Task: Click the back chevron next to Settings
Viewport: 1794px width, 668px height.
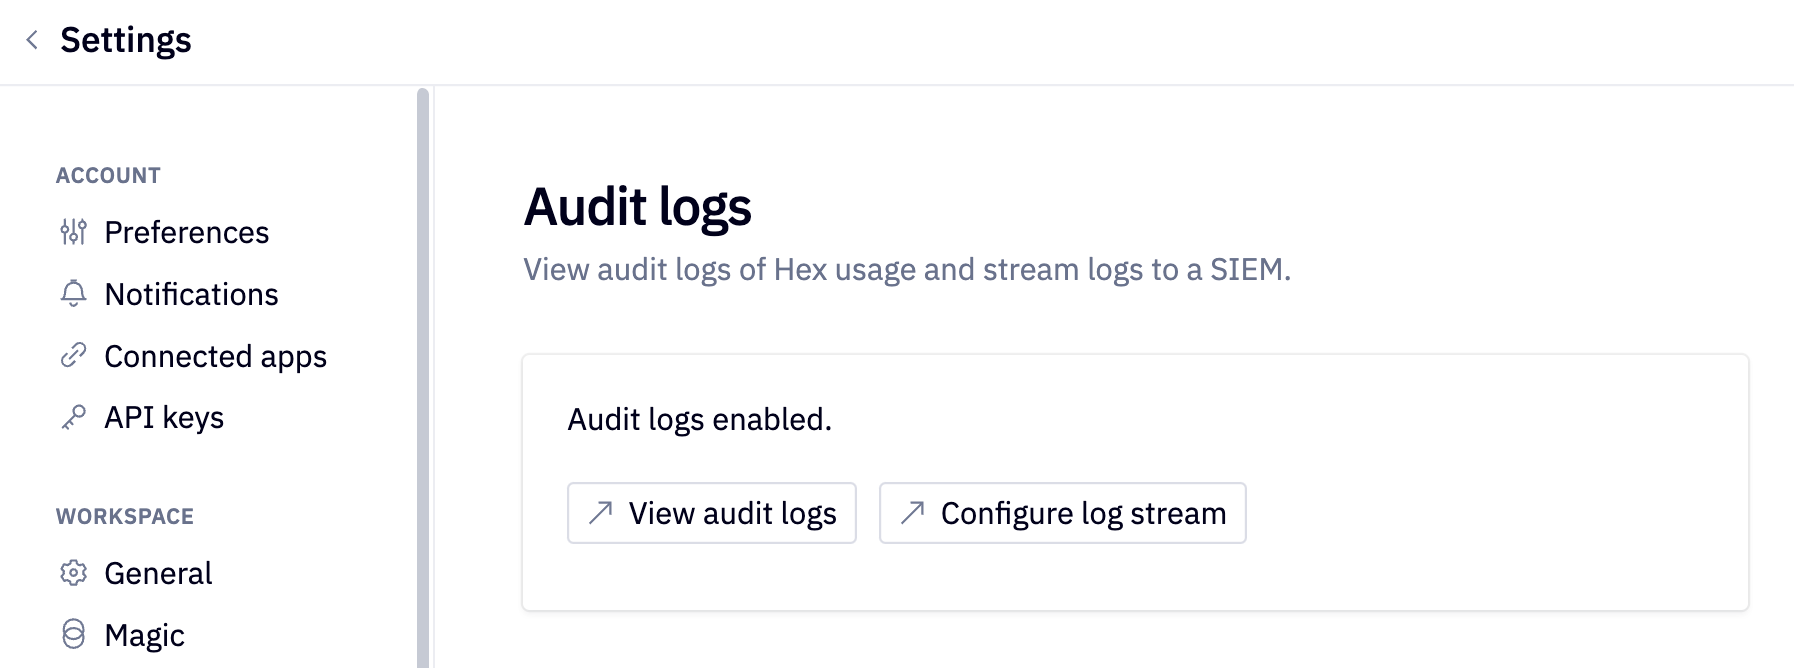Action: click(x=32, y=39)
